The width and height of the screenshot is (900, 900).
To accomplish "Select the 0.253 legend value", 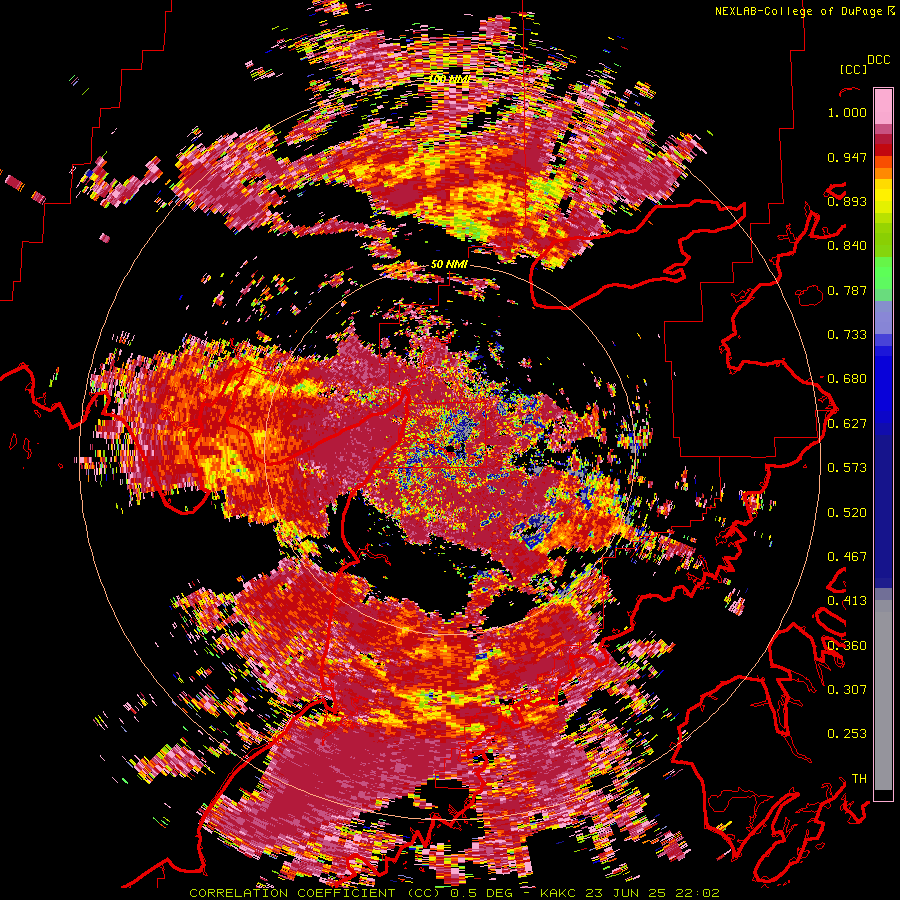I will coord(847,734).
